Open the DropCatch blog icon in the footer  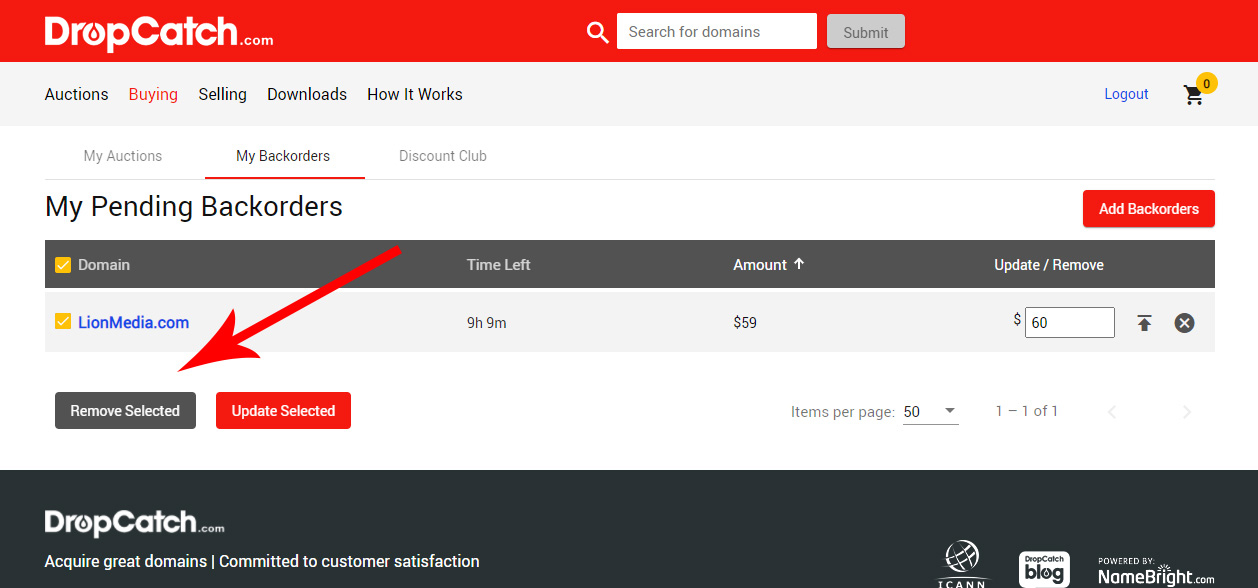tap(1044, 569)
